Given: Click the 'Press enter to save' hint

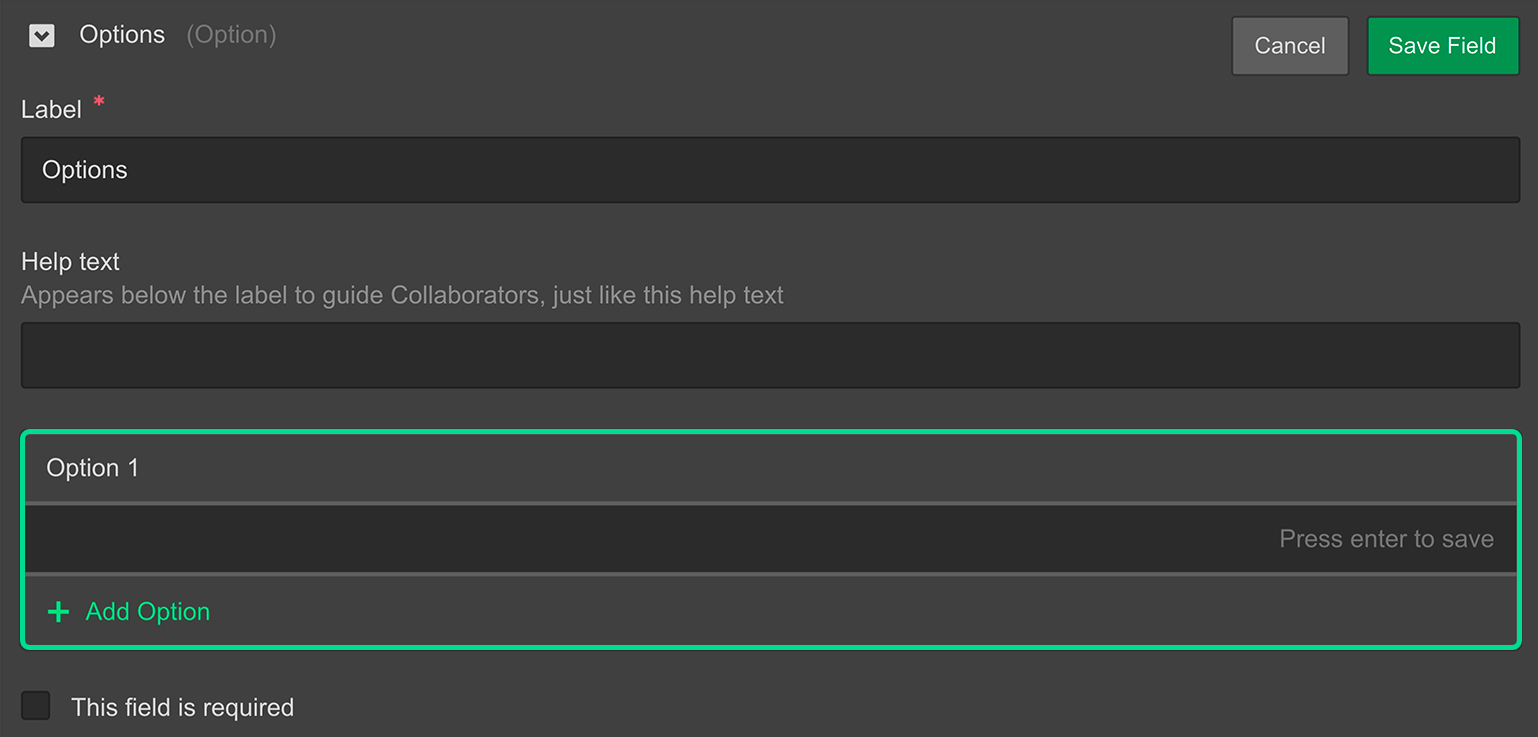Looking at the screenshot, I should point(1386,539).
